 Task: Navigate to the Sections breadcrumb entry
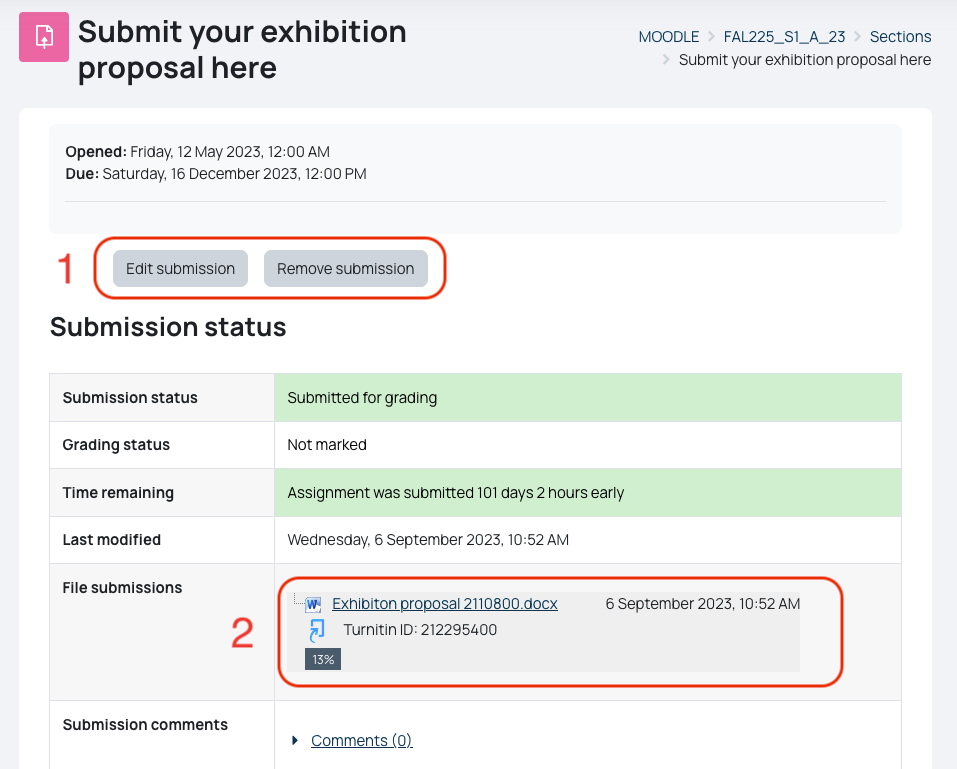click(x=900, y=36)
